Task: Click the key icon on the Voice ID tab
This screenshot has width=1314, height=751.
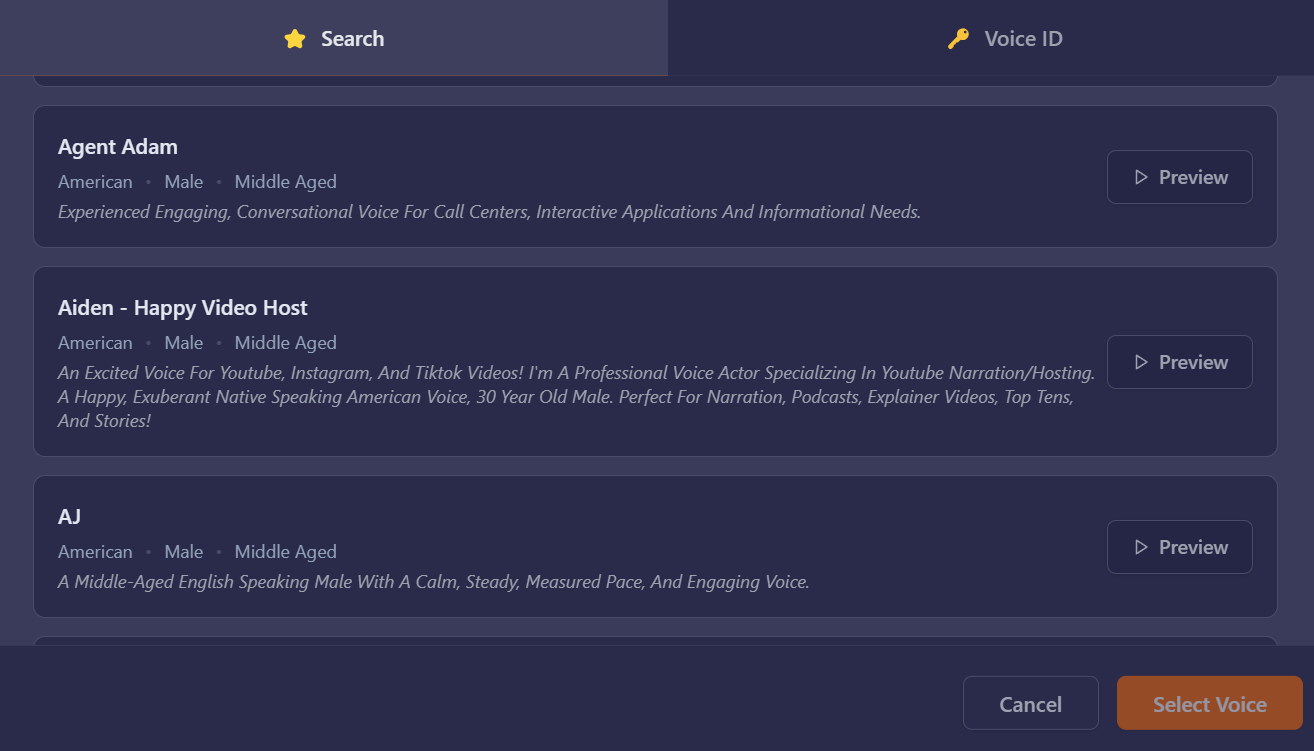Action: click(x=958, y=39)
